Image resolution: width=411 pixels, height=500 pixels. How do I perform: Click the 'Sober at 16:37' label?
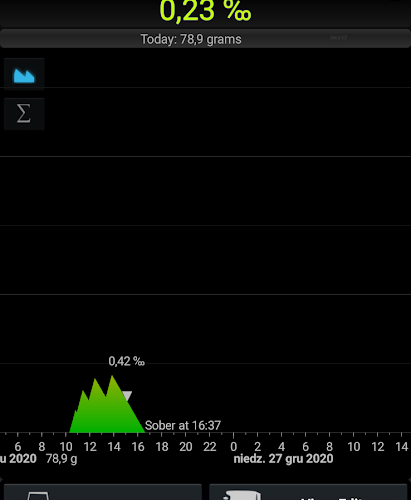coord(183,425)
